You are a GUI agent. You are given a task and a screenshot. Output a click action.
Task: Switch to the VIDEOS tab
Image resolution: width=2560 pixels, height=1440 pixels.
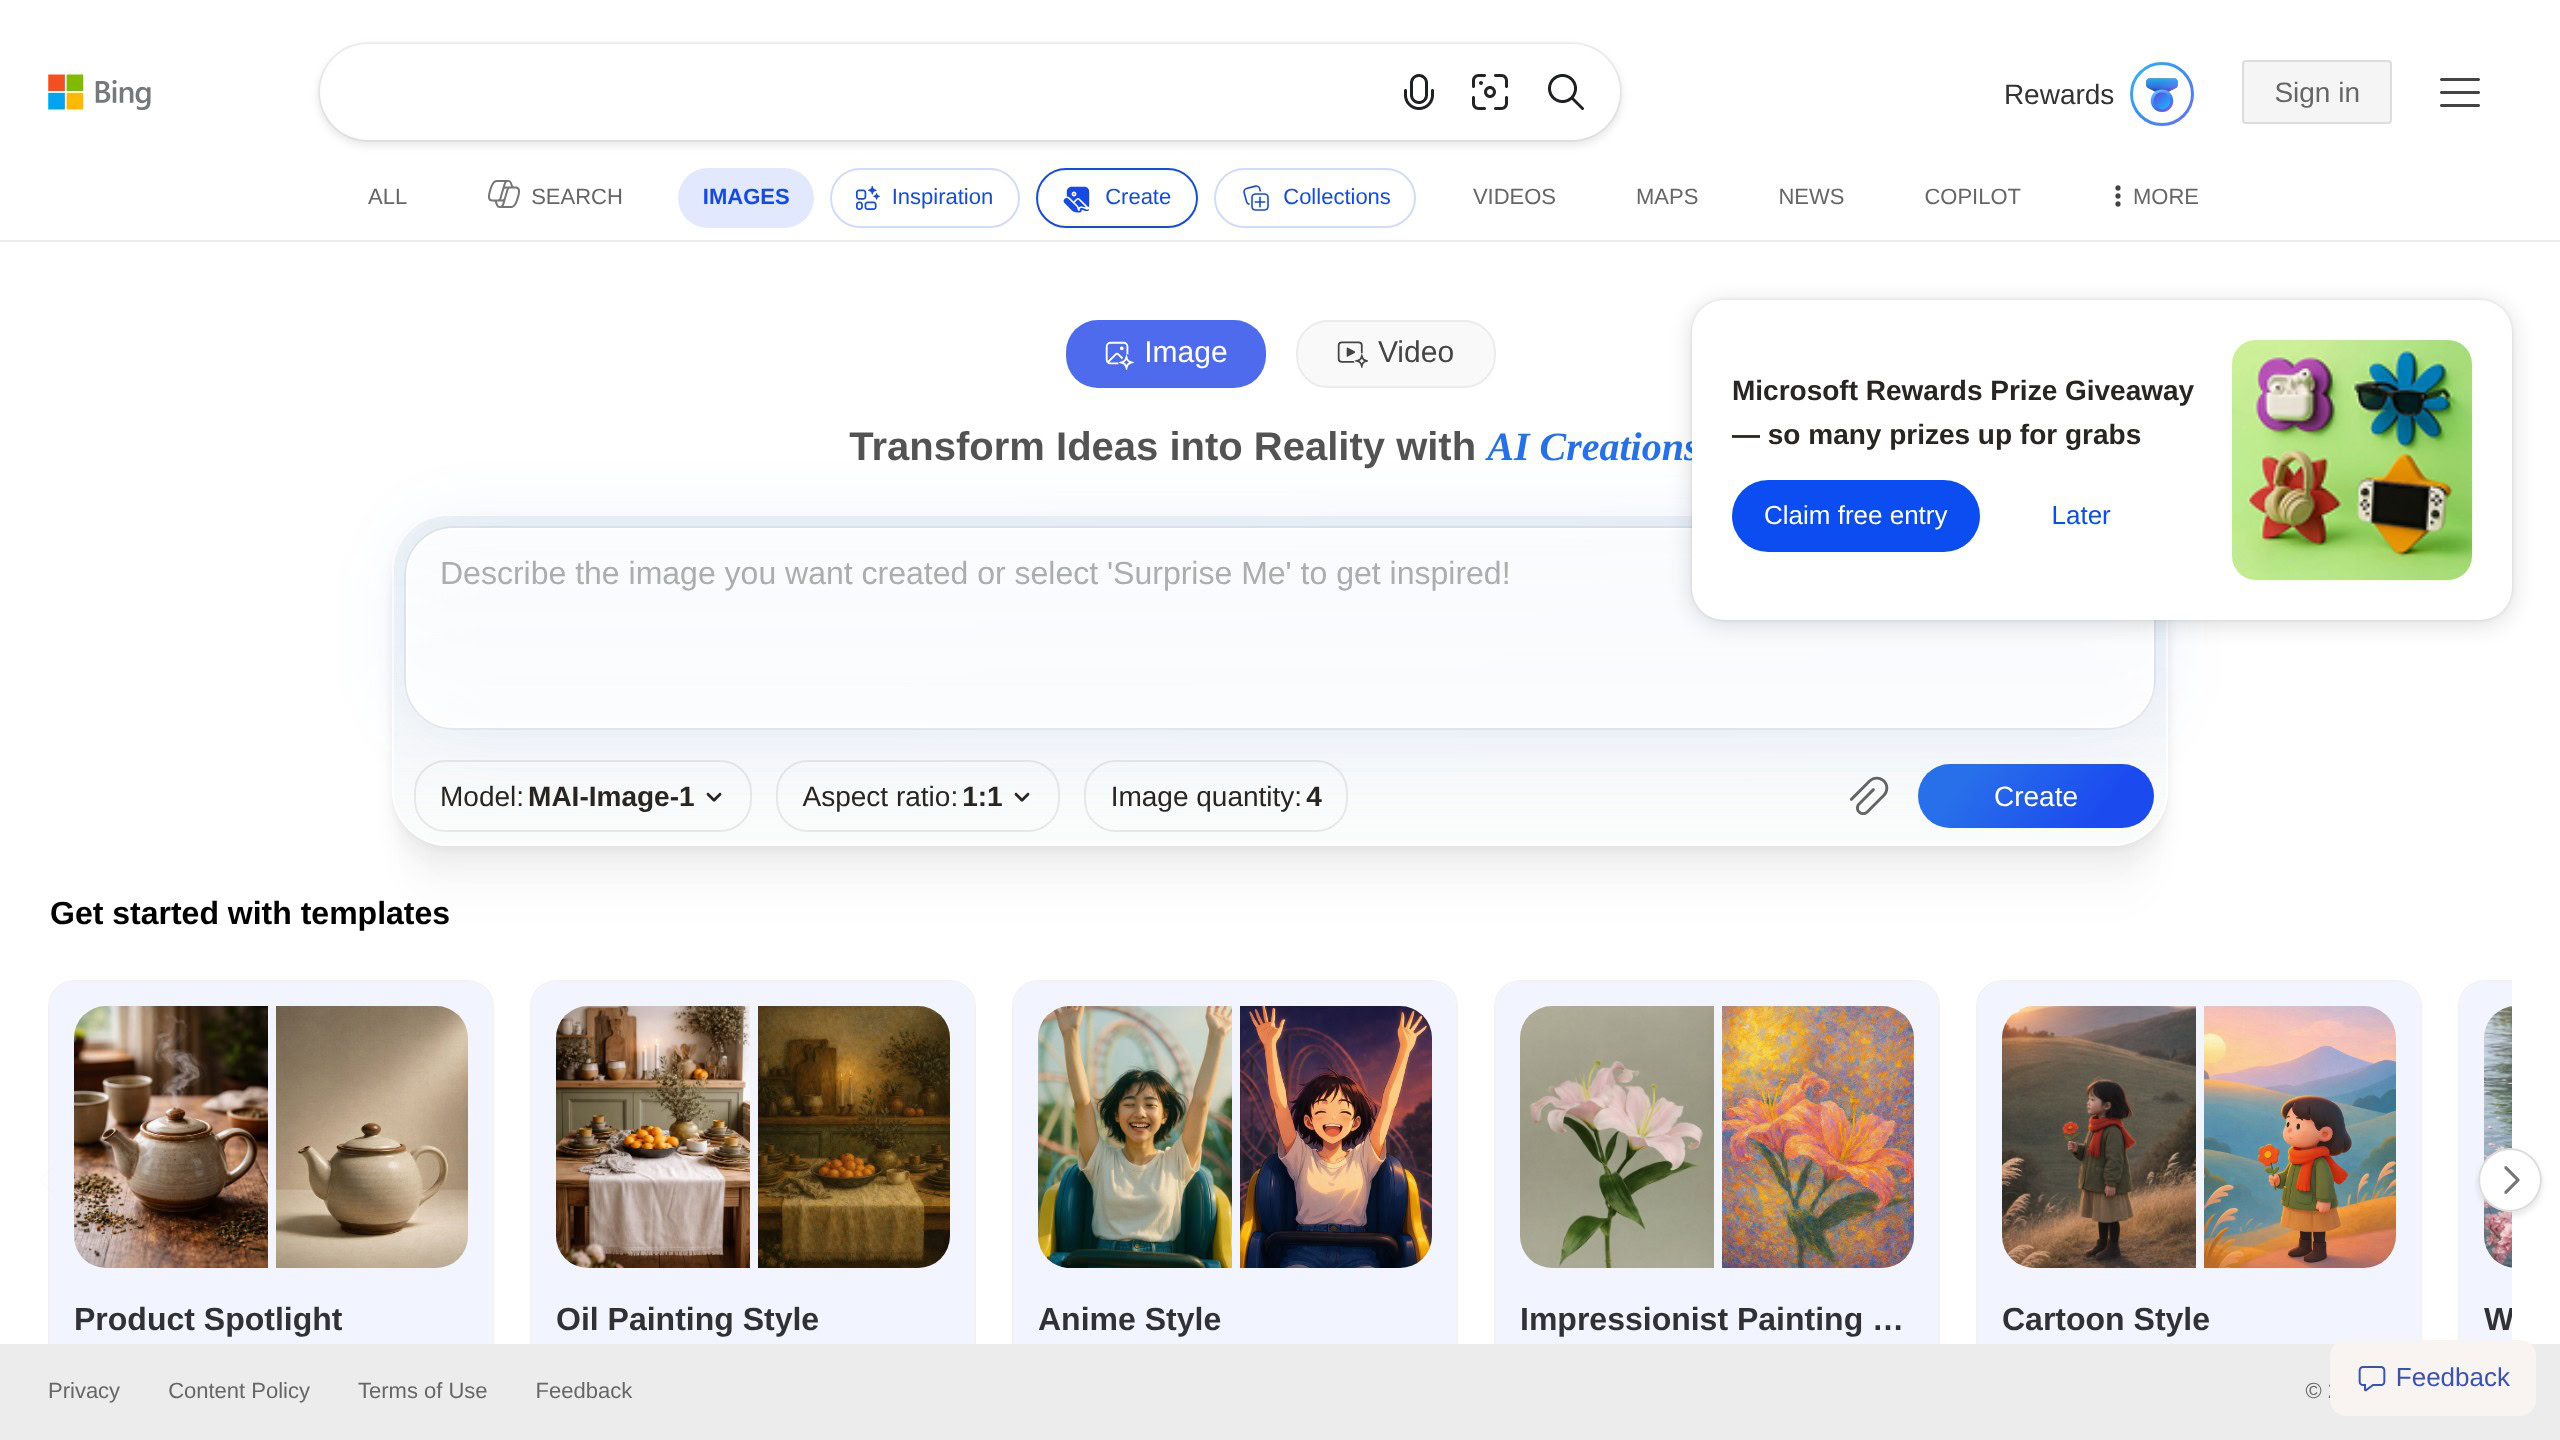(x=1512, y=197)
